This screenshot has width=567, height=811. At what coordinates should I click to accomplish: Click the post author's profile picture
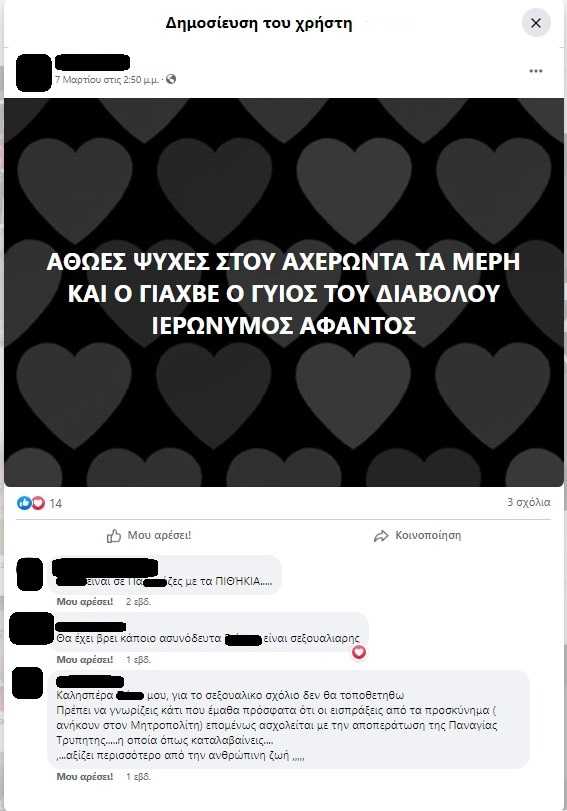point(34,73)
